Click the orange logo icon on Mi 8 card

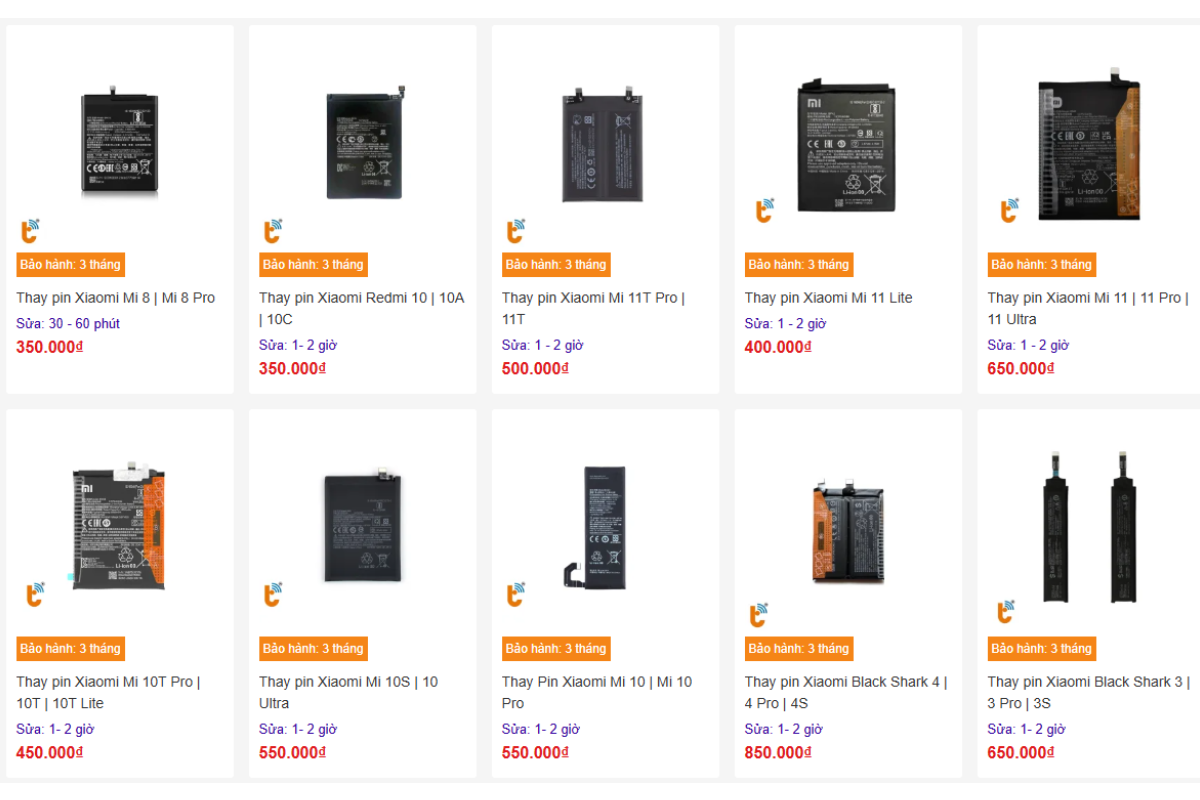(32, 231)
